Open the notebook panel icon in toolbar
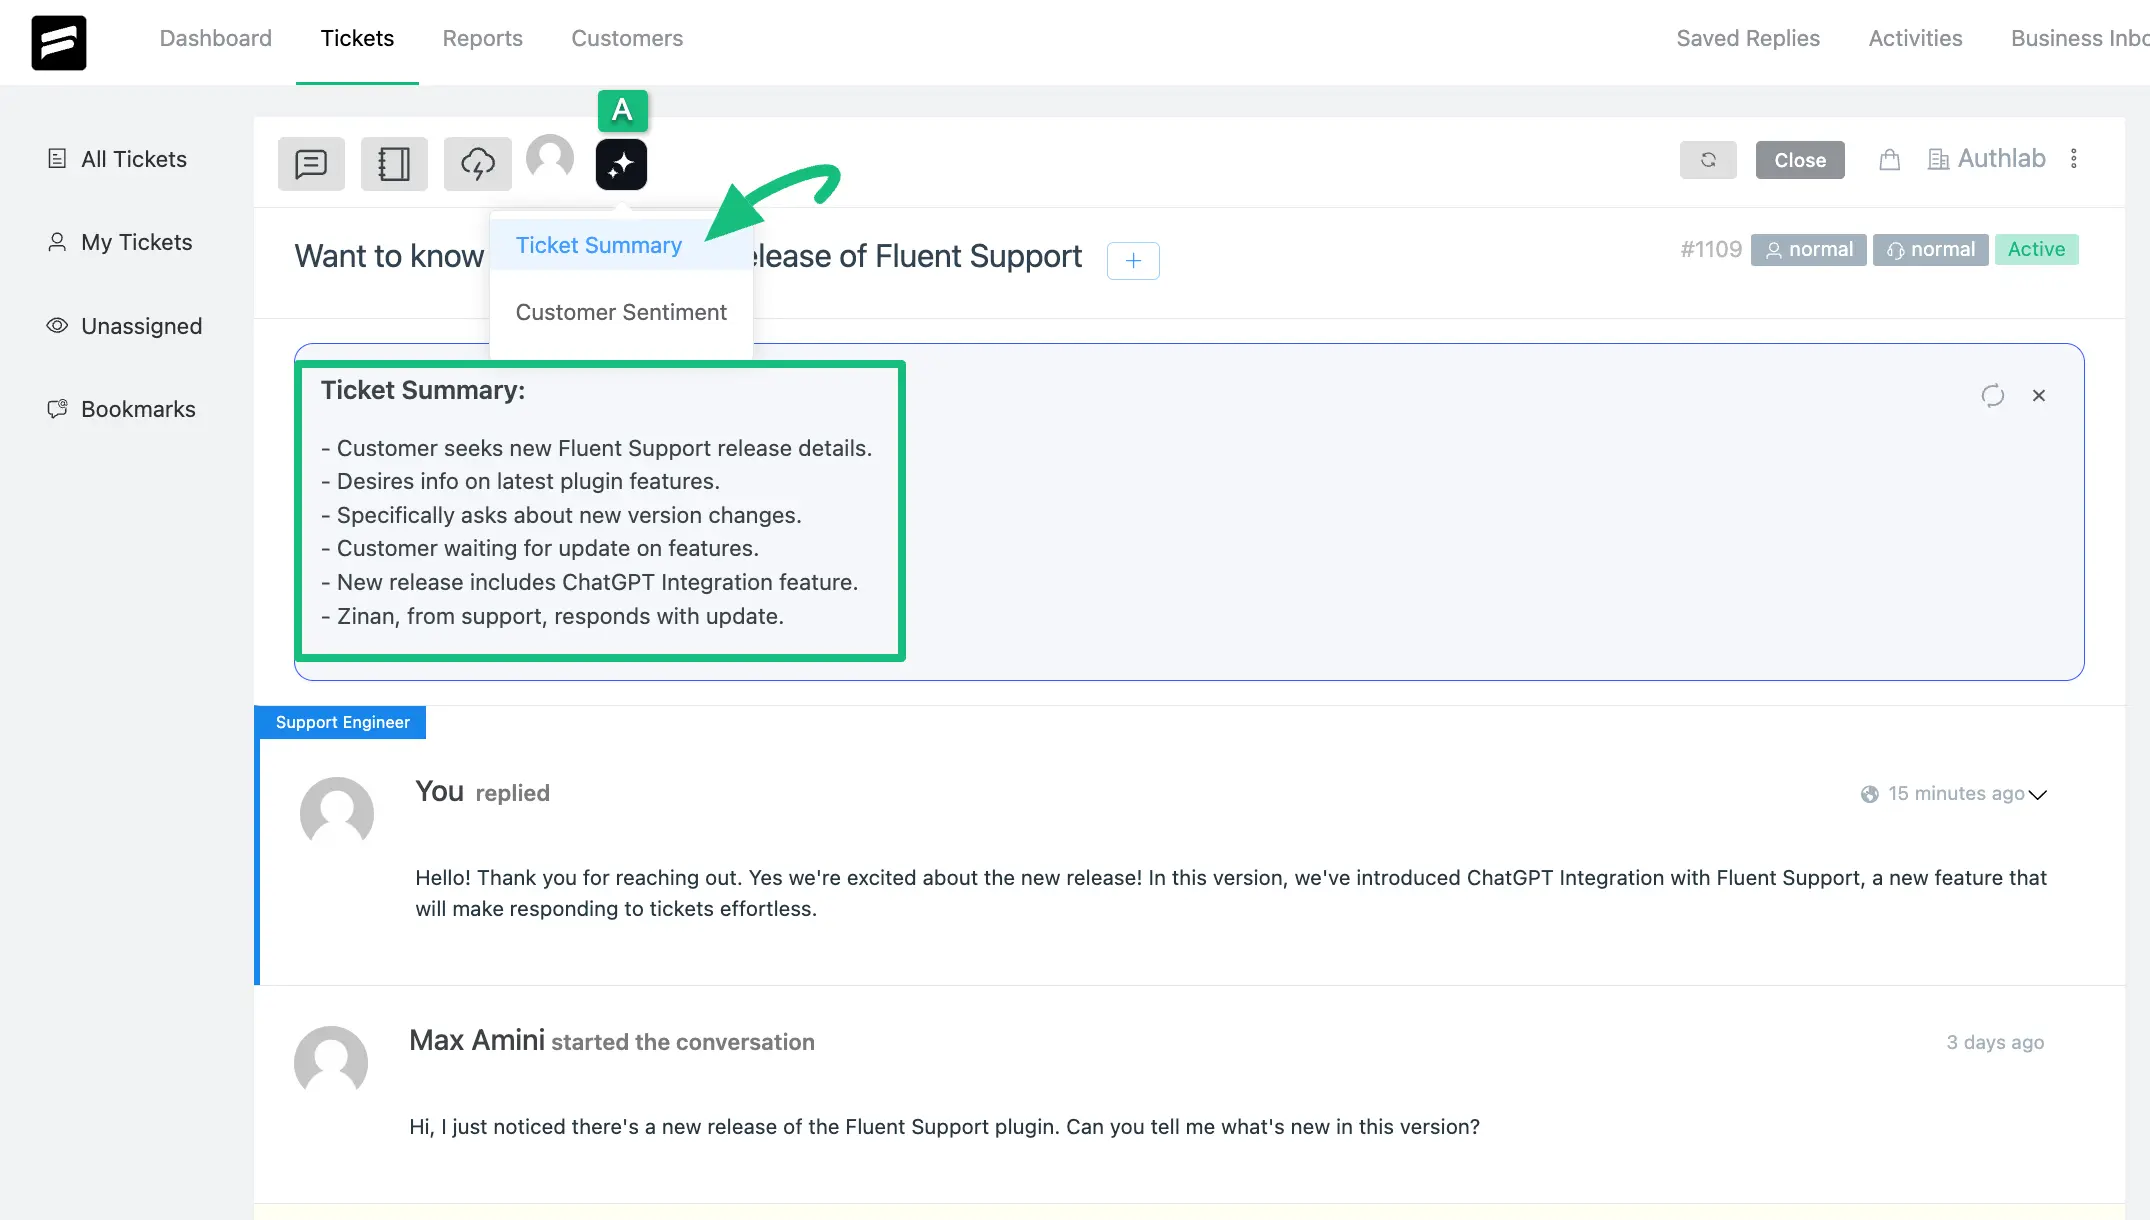2150x1220 pixels. pos(394,163)
